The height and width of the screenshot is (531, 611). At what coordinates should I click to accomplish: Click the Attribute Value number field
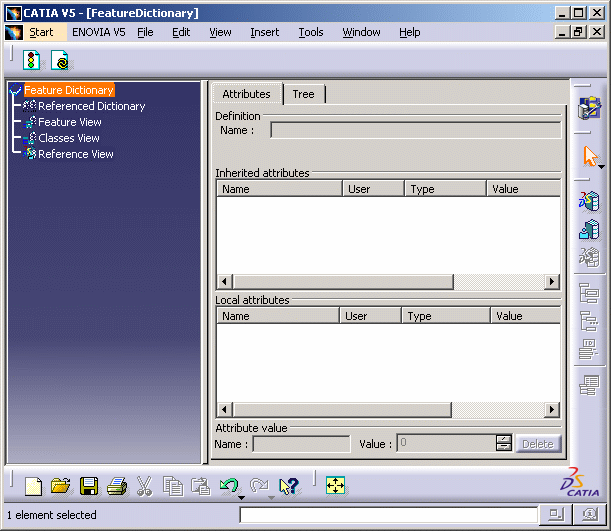tap(447, 443)
